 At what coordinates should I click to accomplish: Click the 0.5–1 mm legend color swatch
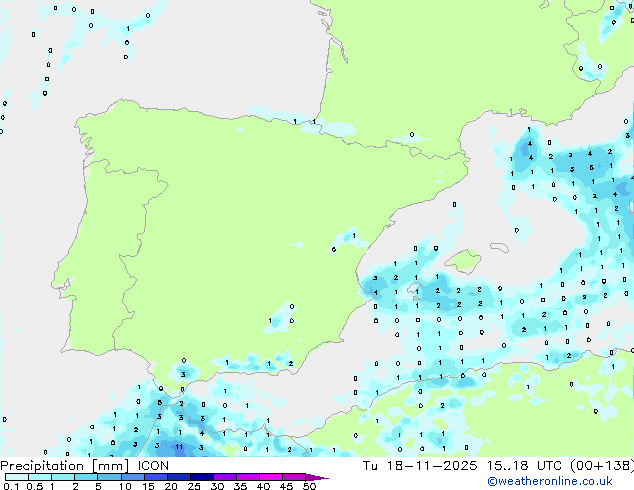coord(40,477)
